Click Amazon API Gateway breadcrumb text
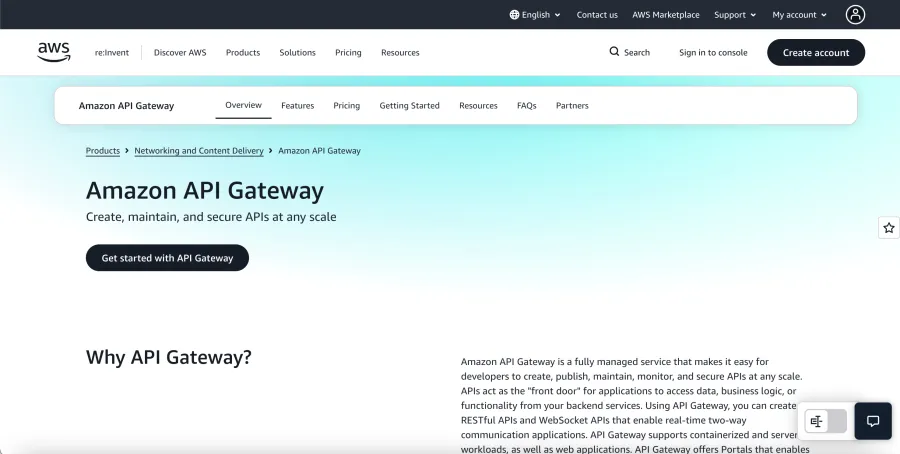Image resolution: width=900 pixels, height=454 pixels. tap(319, 150)
